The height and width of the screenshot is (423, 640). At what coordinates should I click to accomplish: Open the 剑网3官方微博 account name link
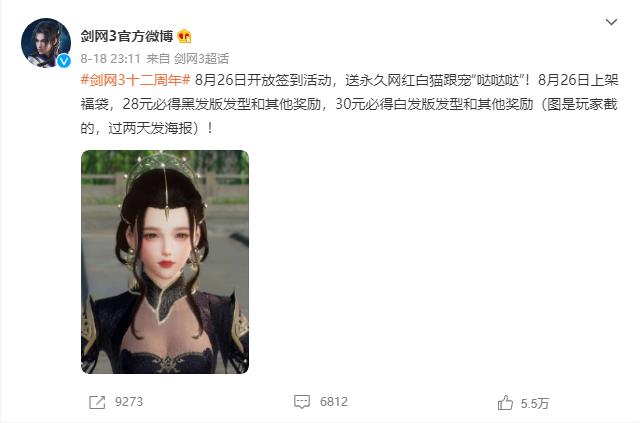click(x=127, y=36)
